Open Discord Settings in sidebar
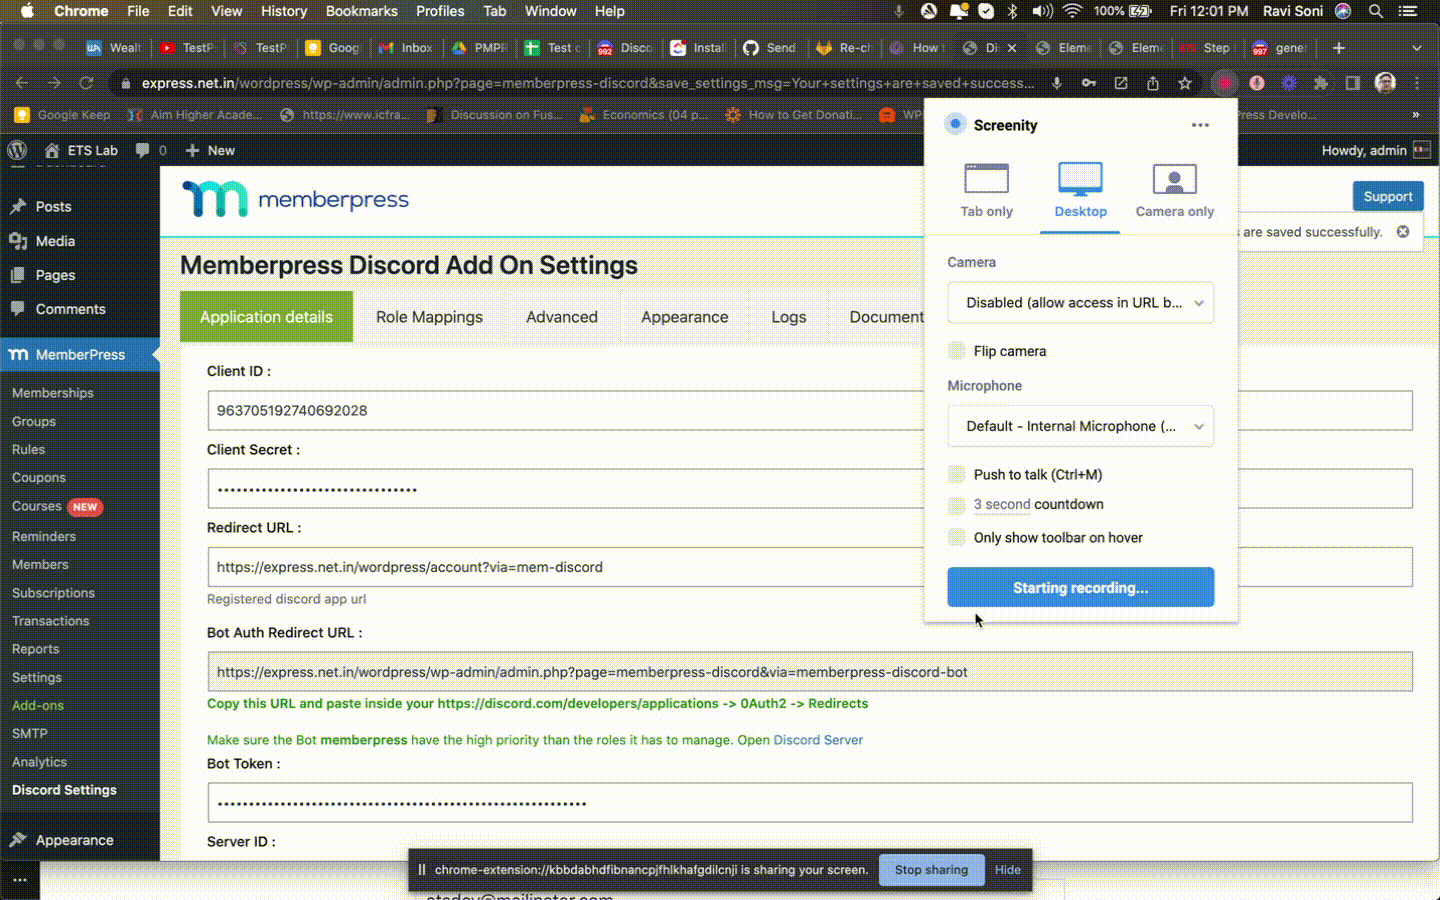The height and width of the screenshot is (900, 1440). click(x=64, y=790)
